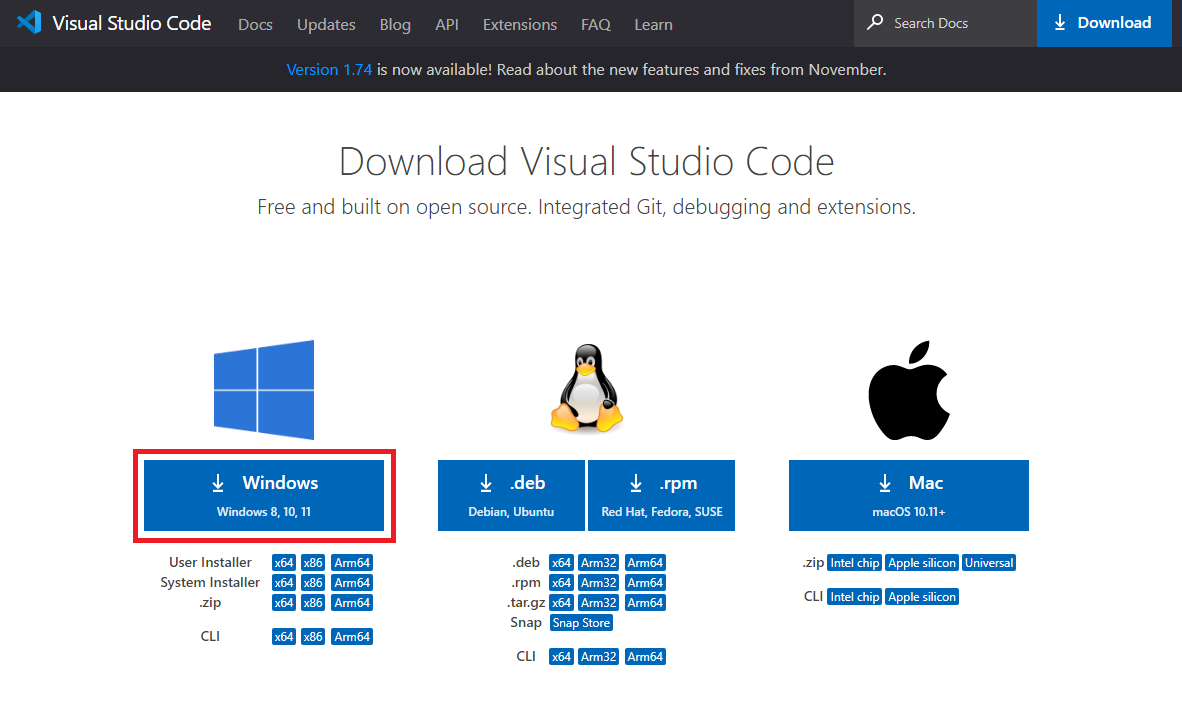Select Linux .tar.gz Arm32 download
Screen dimensions: 1182x706
(599, 603)
